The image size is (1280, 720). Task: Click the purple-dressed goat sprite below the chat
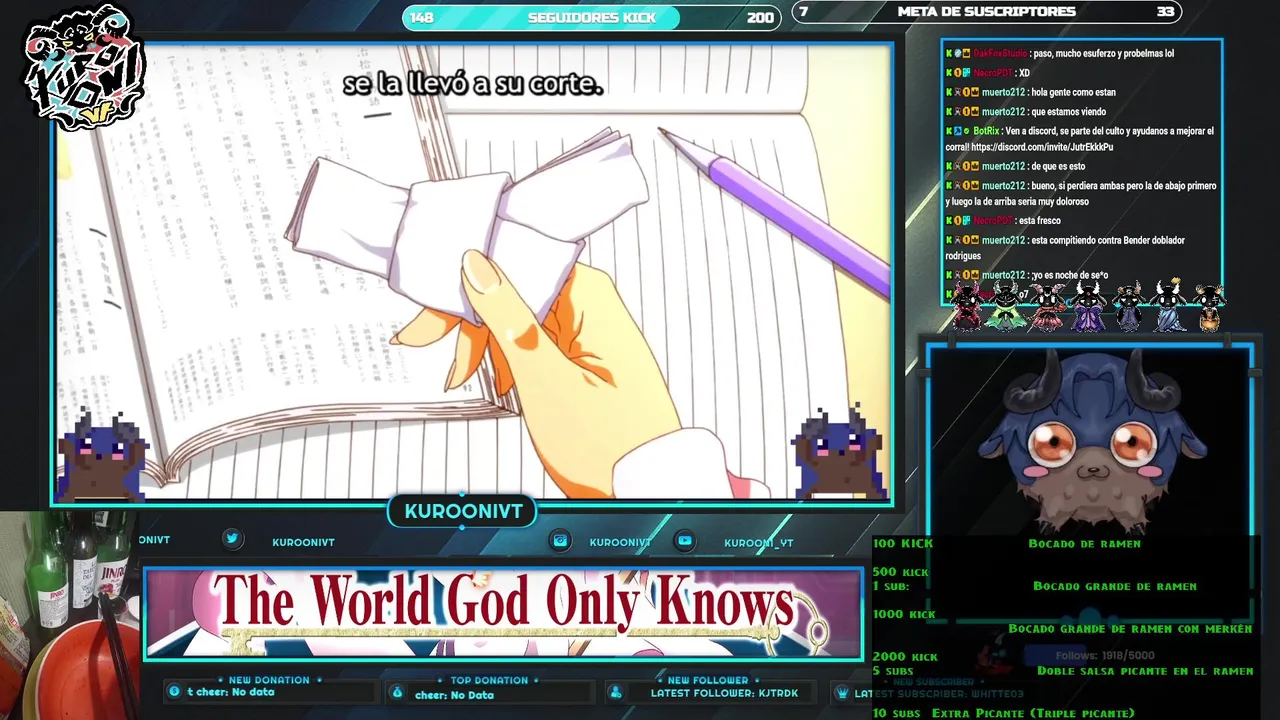click(x=1088, y=307)
